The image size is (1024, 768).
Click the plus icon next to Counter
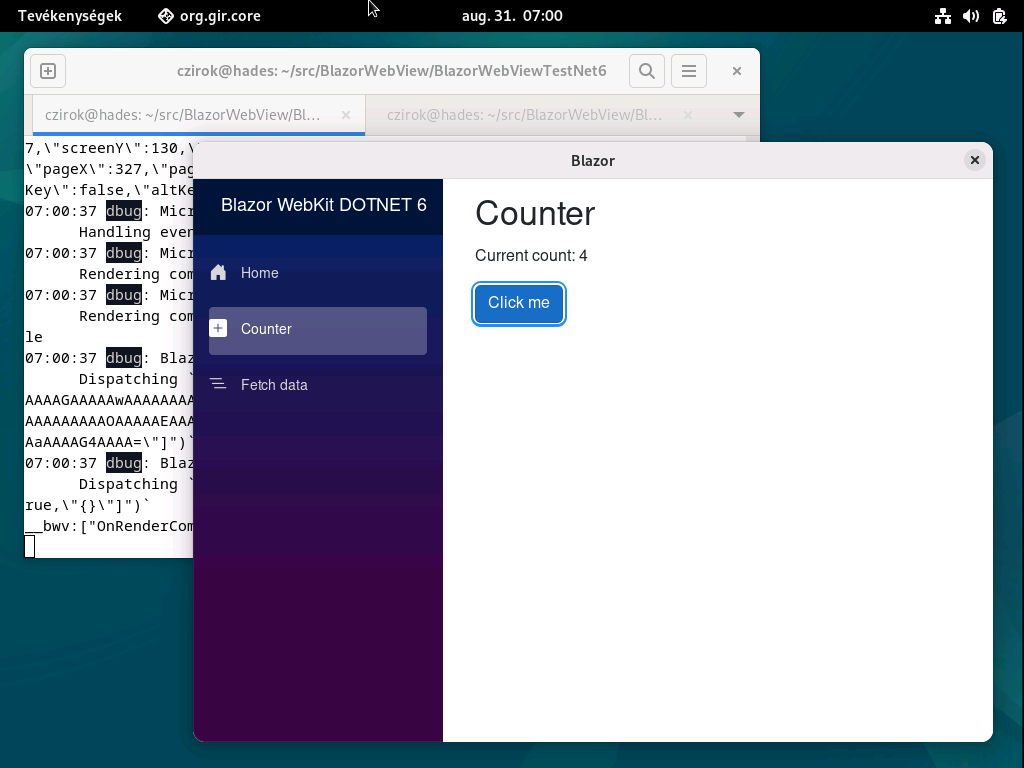tap(218, 326)
